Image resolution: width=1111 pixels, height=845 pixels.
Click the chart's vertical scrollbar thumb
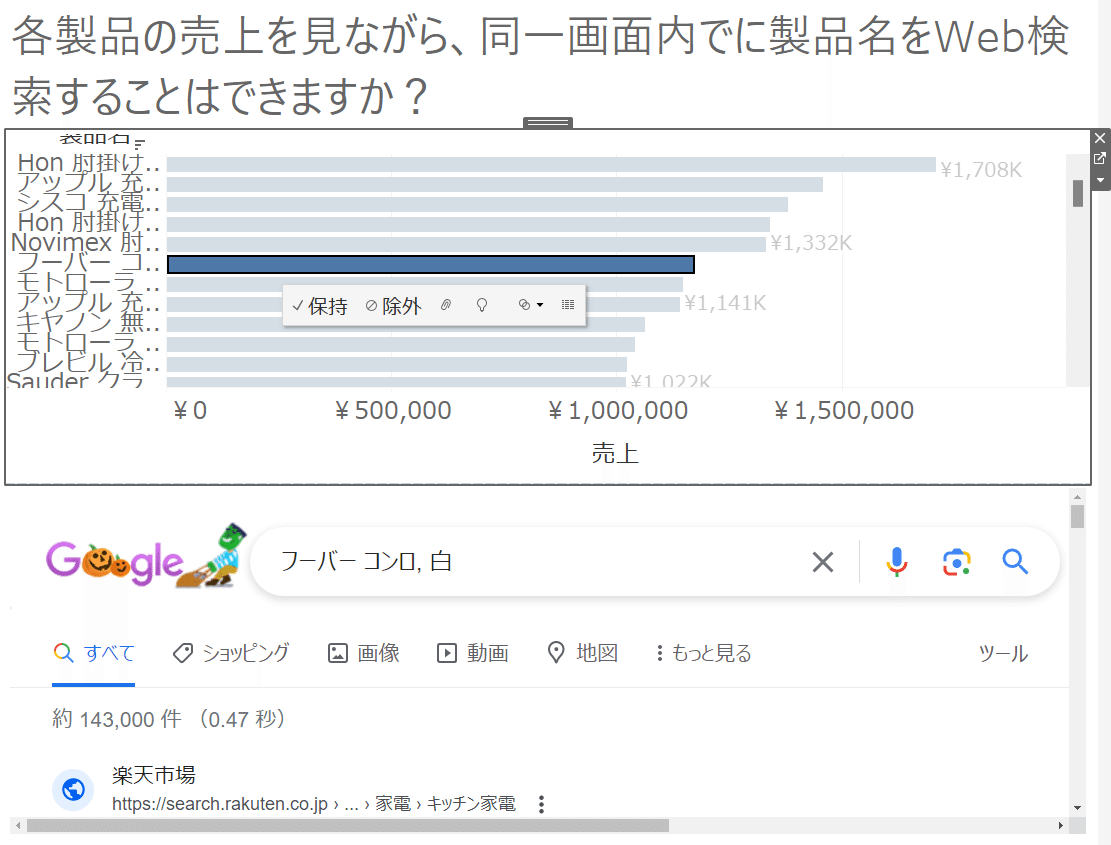click(x=1078, y=193)
